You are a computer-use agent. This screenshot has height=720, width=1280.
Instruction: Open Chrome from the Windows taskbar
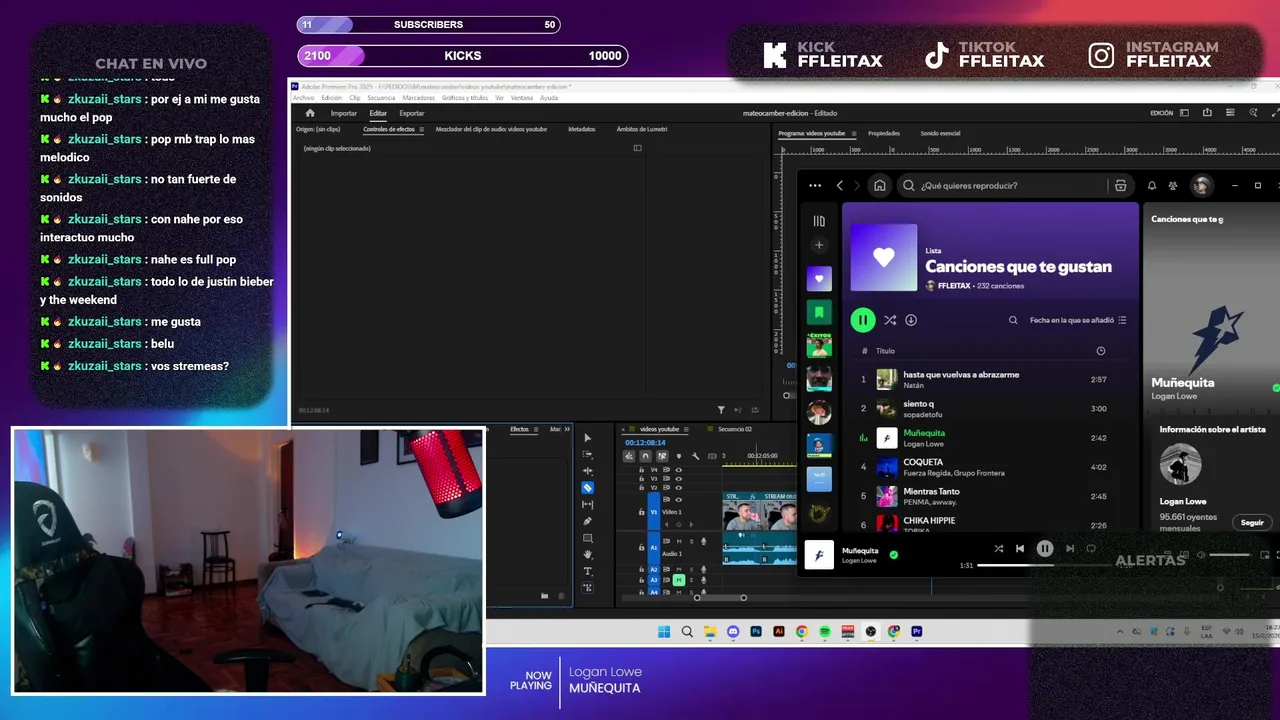(802, 632)
